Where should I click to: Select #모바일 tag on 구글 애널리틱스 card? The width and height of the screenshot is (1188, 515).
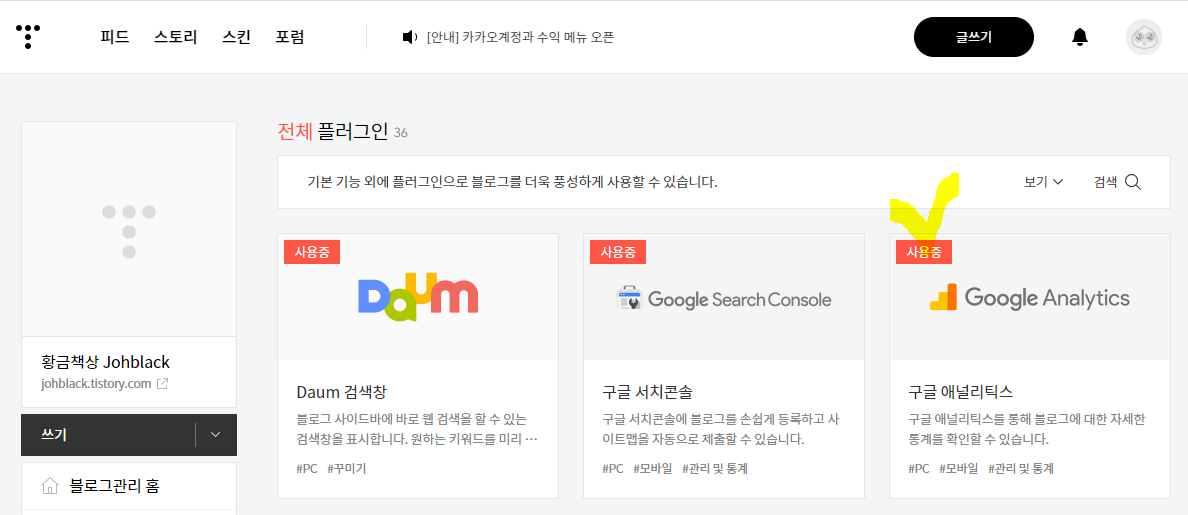tap(958, 469)
